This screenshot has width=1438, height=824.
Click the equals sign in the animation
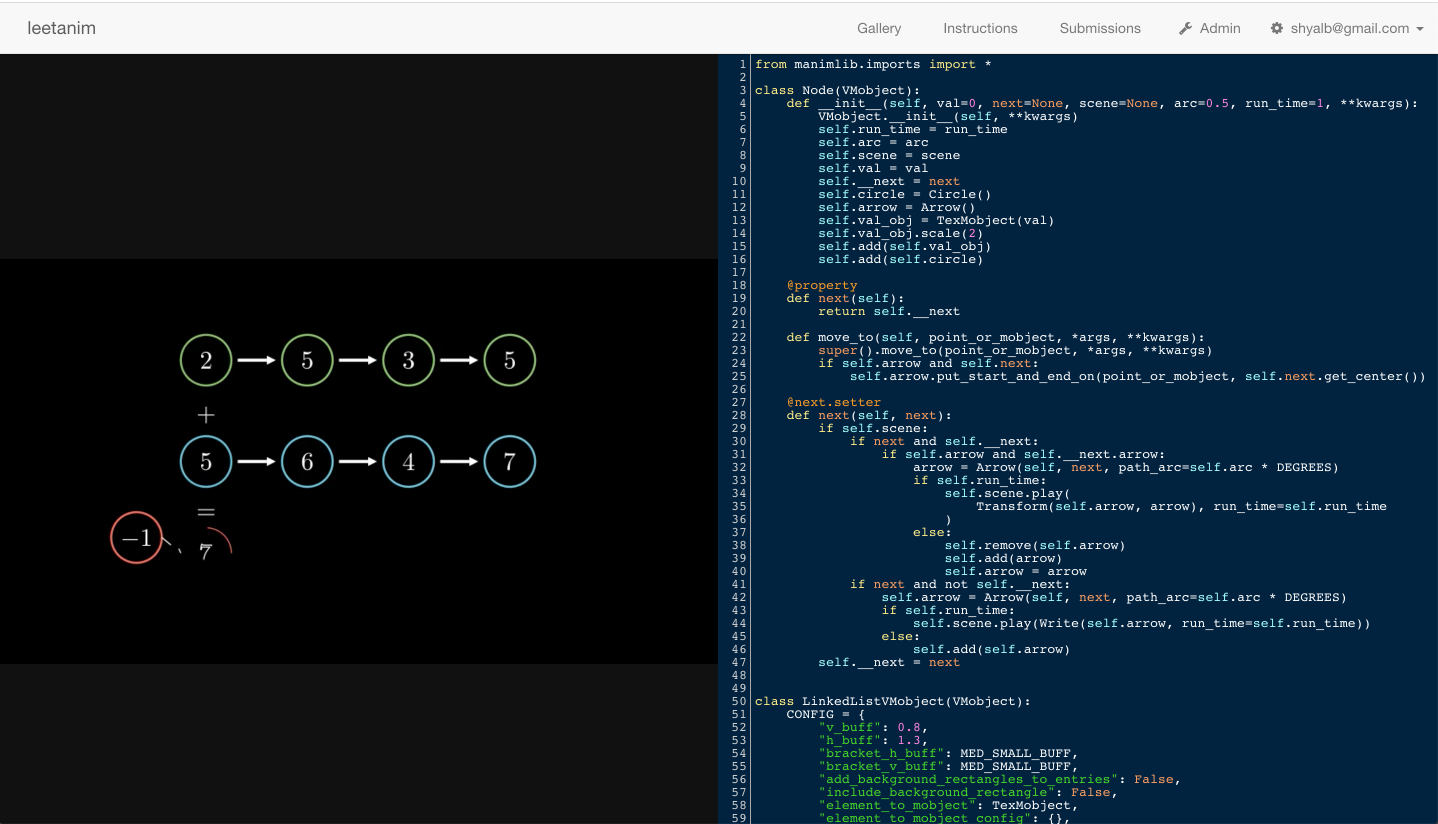tap(206, 512)
